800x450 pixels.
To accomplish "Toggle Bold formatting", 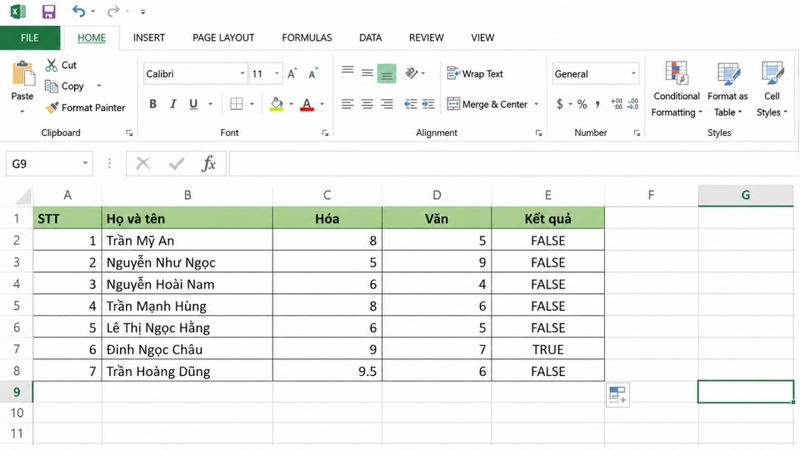I will click(x=153, y=104).
